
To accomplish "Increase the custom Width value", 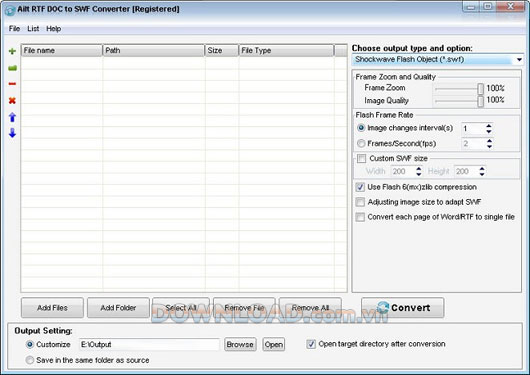I will (419, 168).
